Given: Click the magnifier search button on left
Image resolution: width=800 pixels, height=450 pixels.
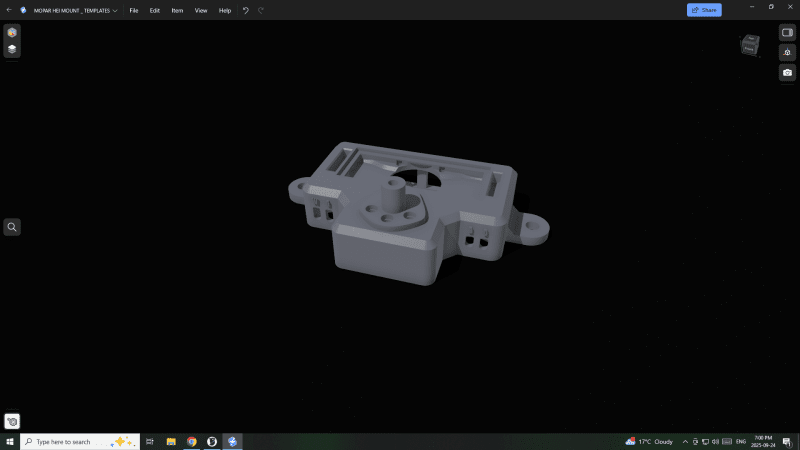Looking at the screenshot, I should pos(12,227).
